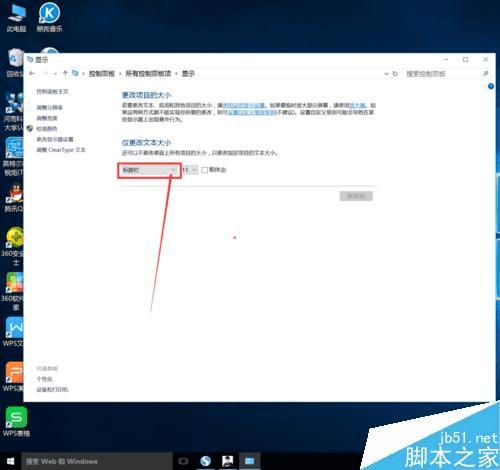Click the Control Panel taskbar button
The height and width of the screenshot is (470, 500).
[250, 461]
